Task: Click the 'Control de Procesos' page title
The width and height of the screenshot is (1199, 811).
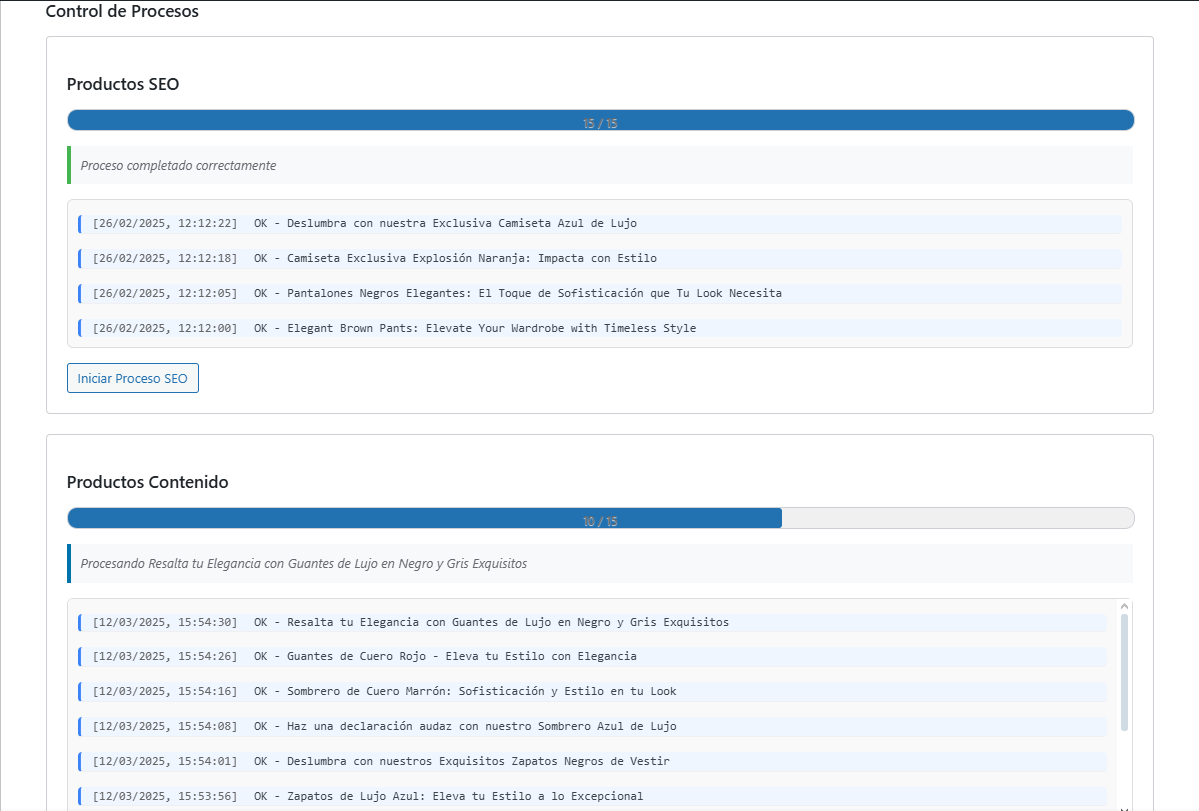Action: click(x=122, y=11)
